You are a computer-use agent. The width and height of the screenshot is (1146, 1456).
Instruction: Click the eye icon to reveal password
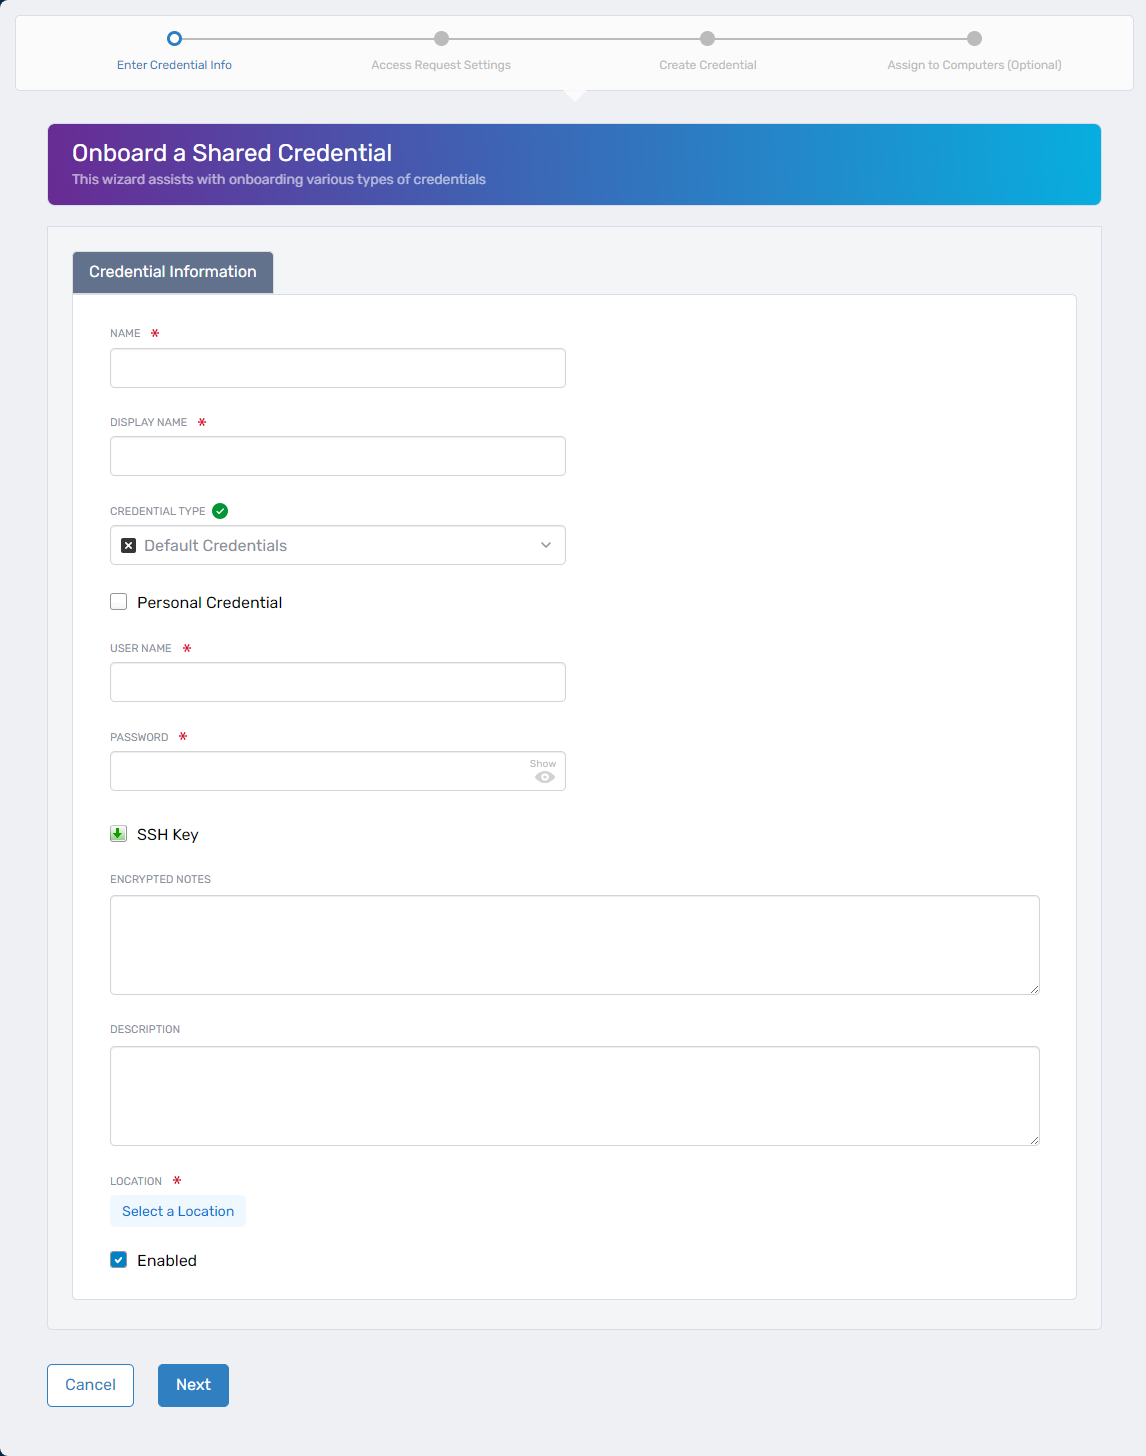coord(545,777)
